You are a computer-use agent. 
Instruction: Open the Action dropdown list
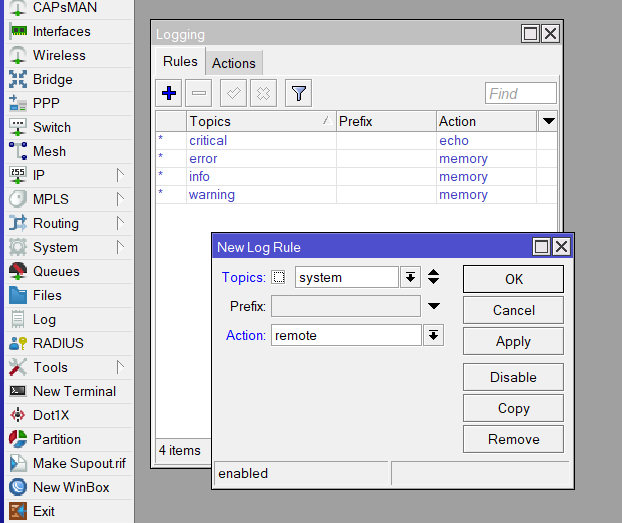tap(433, 336)
